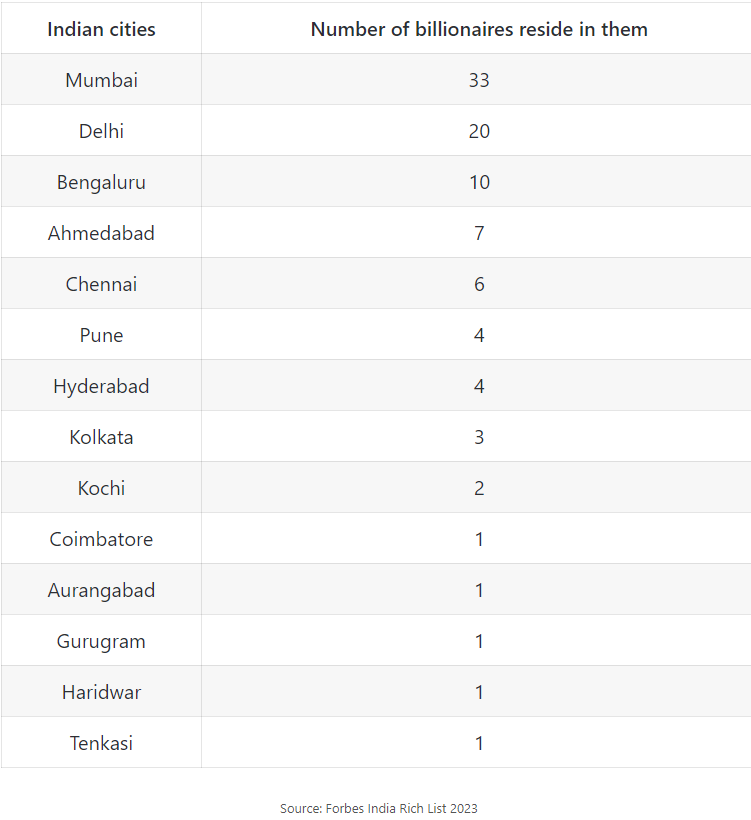Click the Tenkasi row label

(101, 743)
